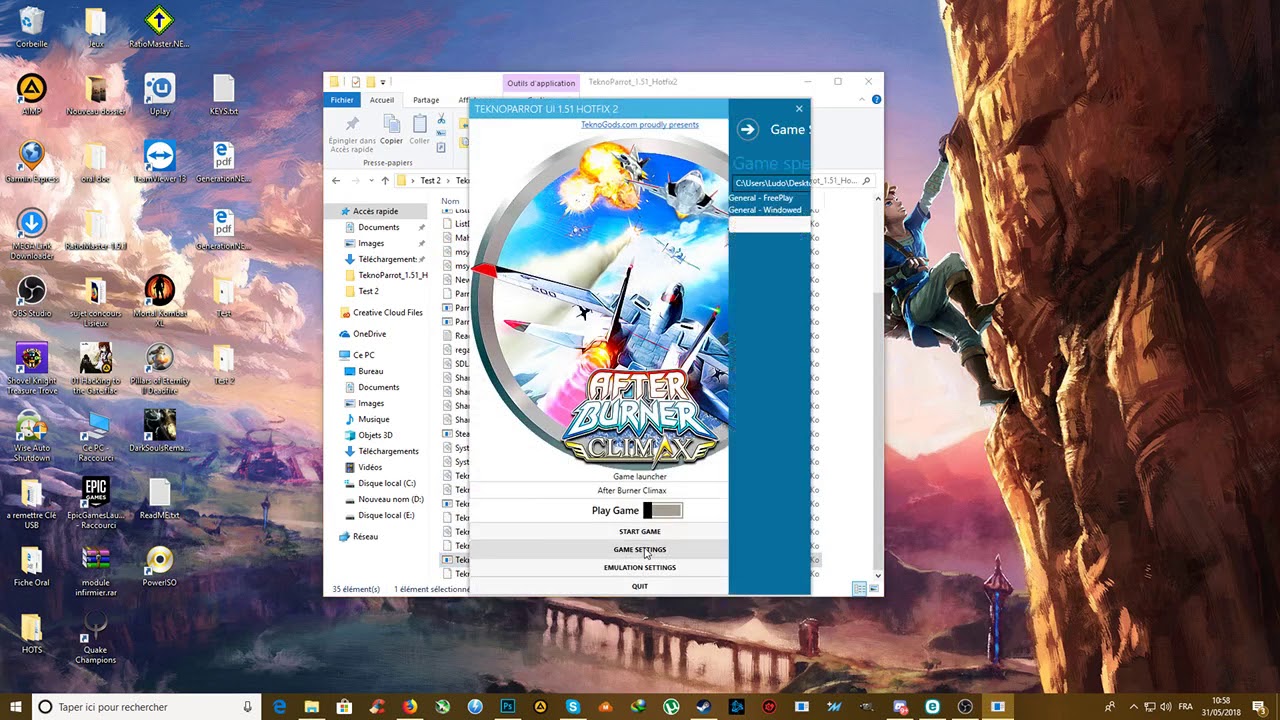The height and width of the screenshot is (720, 1280).
Task: Select Nouveau nom (D:) in the tree
Action: pyautogui.click(x=390, y=499)
